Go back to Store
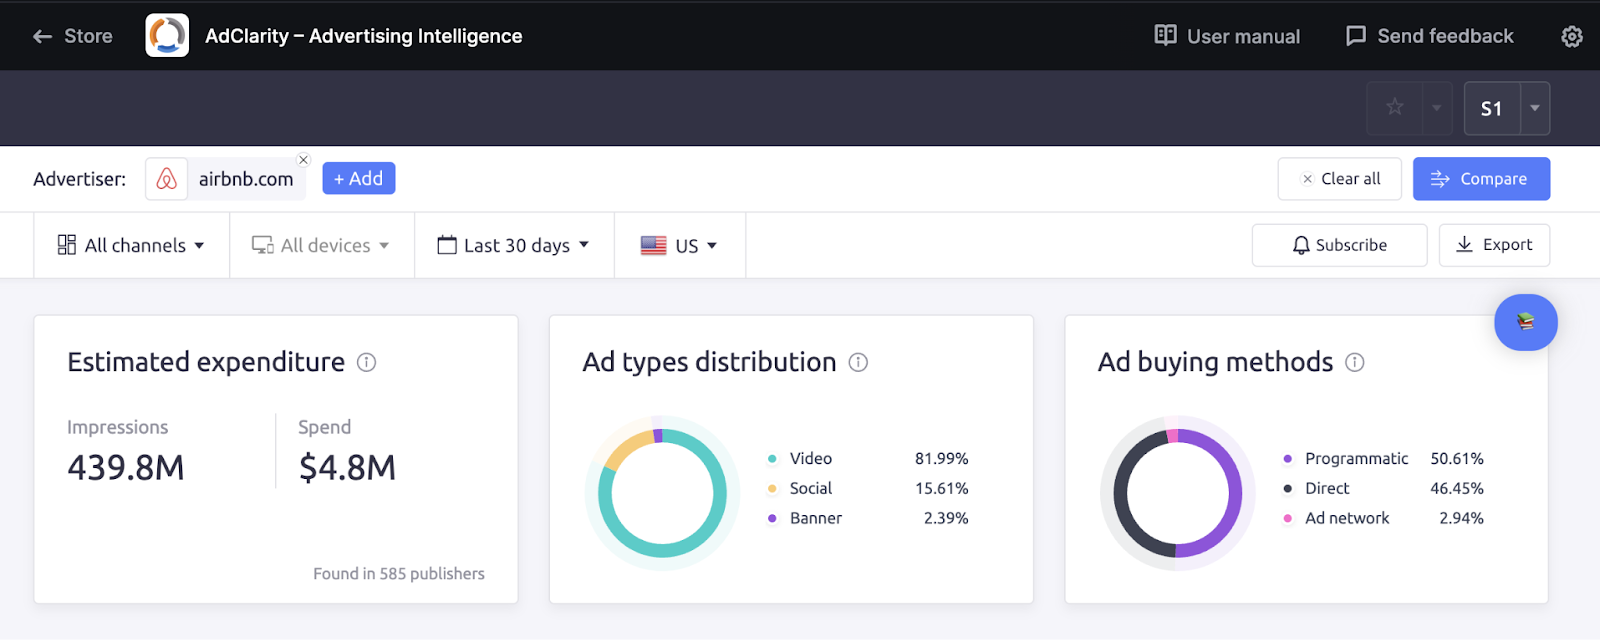This screenshot has height=640, width=1600. coord(73,36)
